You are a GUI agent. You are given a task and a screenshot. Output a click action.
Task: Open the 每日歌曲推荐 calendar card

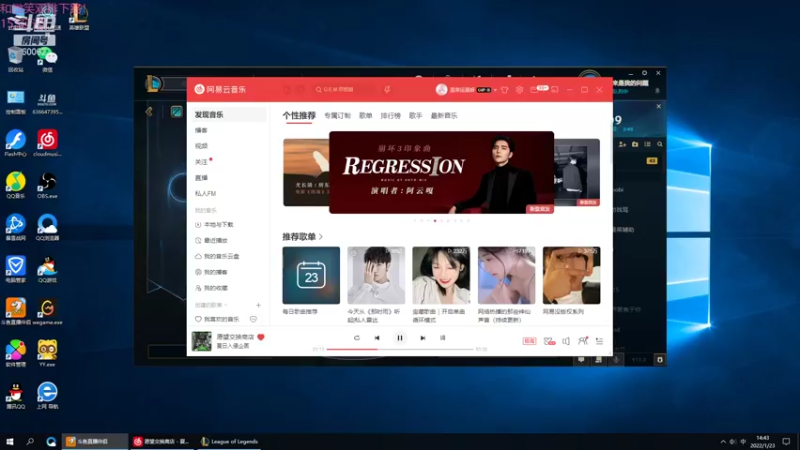click(x=311, y=276)
